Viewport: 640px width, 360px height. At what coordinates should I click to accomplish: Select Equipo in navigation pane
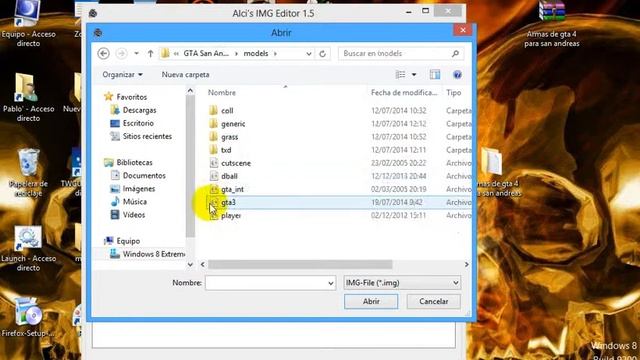(122, 241)
